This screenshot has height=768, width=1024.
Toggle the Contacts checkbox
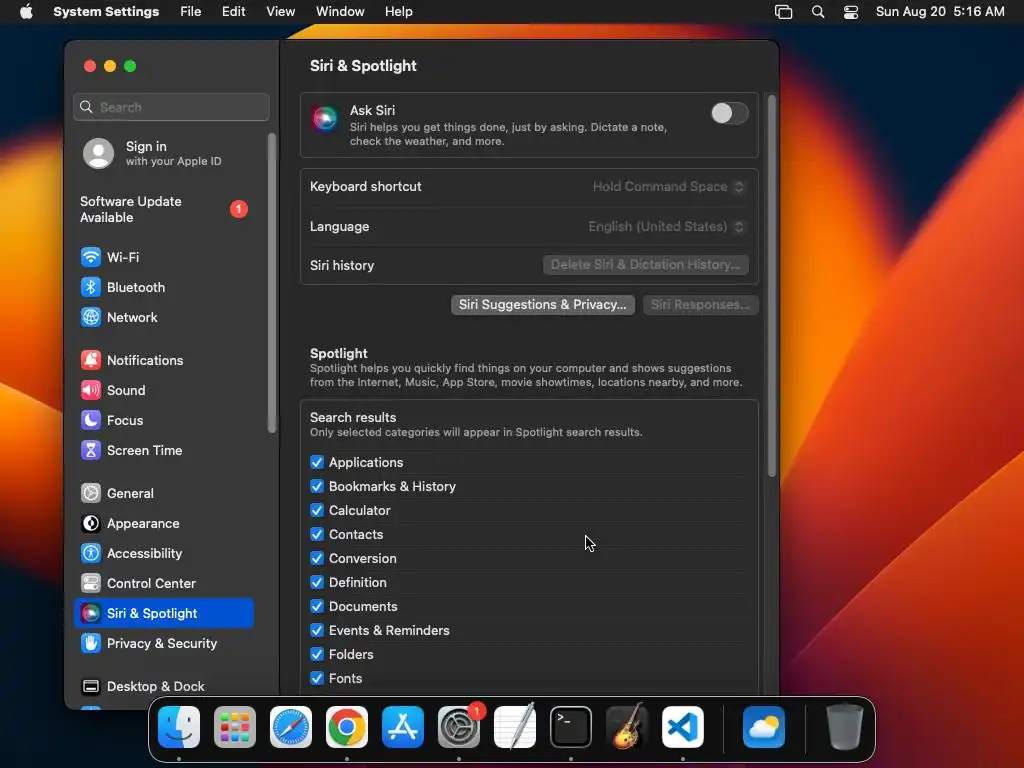coord(317,534)
